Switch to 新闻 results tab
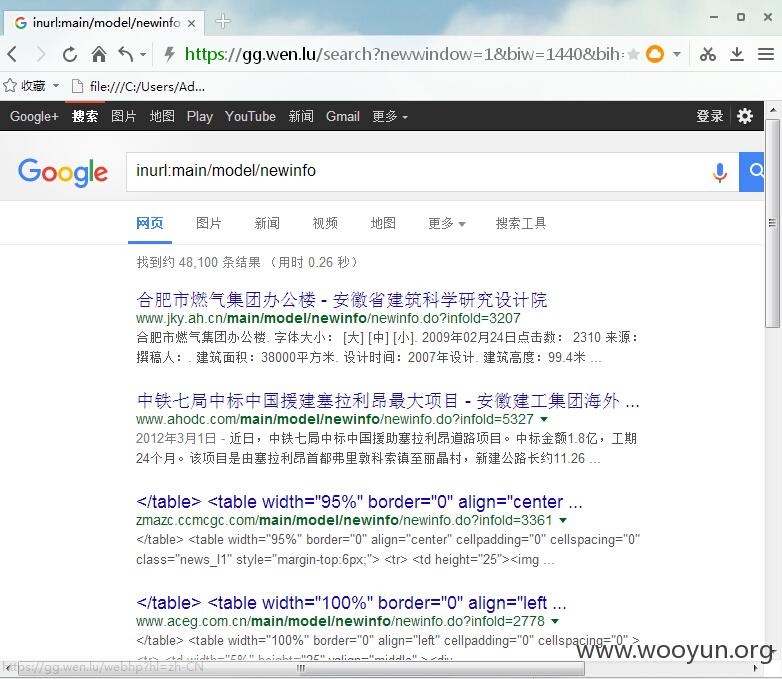782x679 pixels. click(x=267, y=224)
